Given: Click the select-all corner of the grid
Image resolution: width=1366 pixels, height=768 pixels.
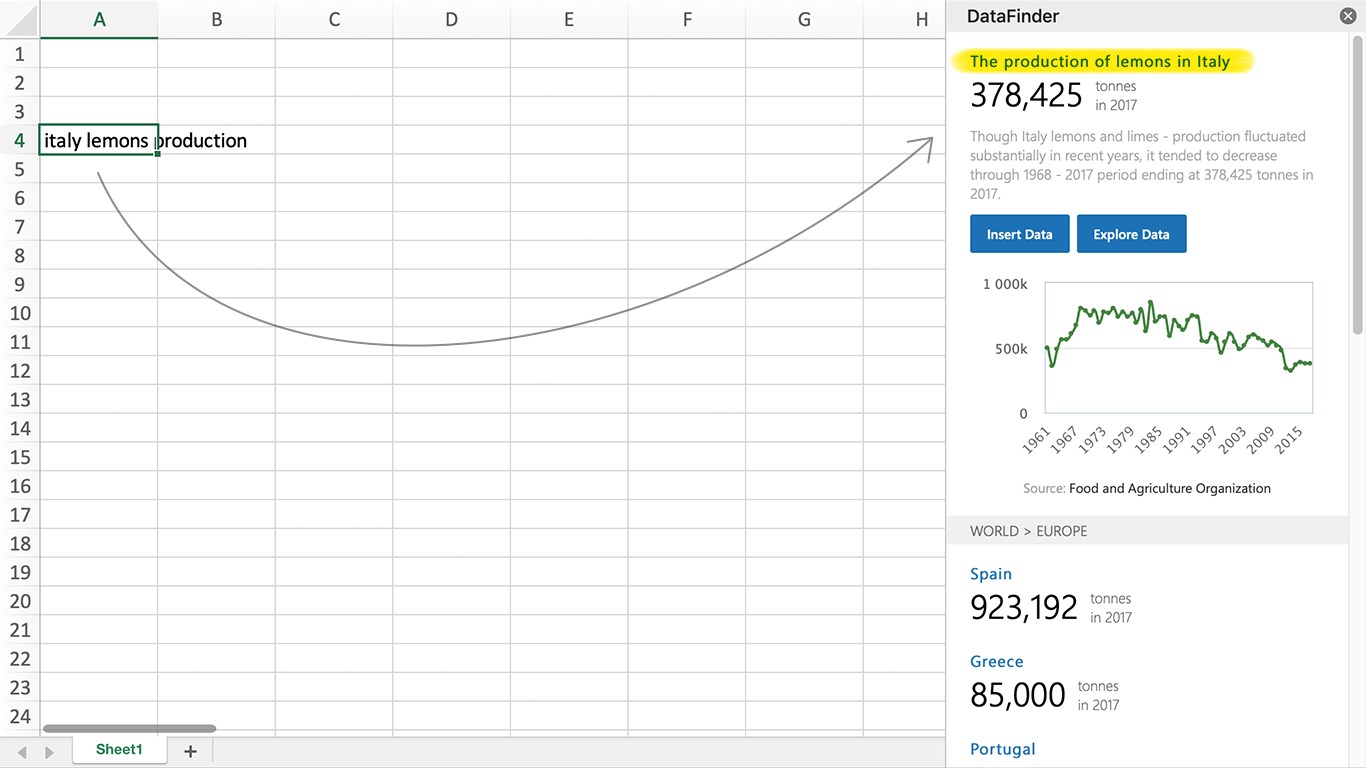Looking at the screenshot, I should pos(20,19).
